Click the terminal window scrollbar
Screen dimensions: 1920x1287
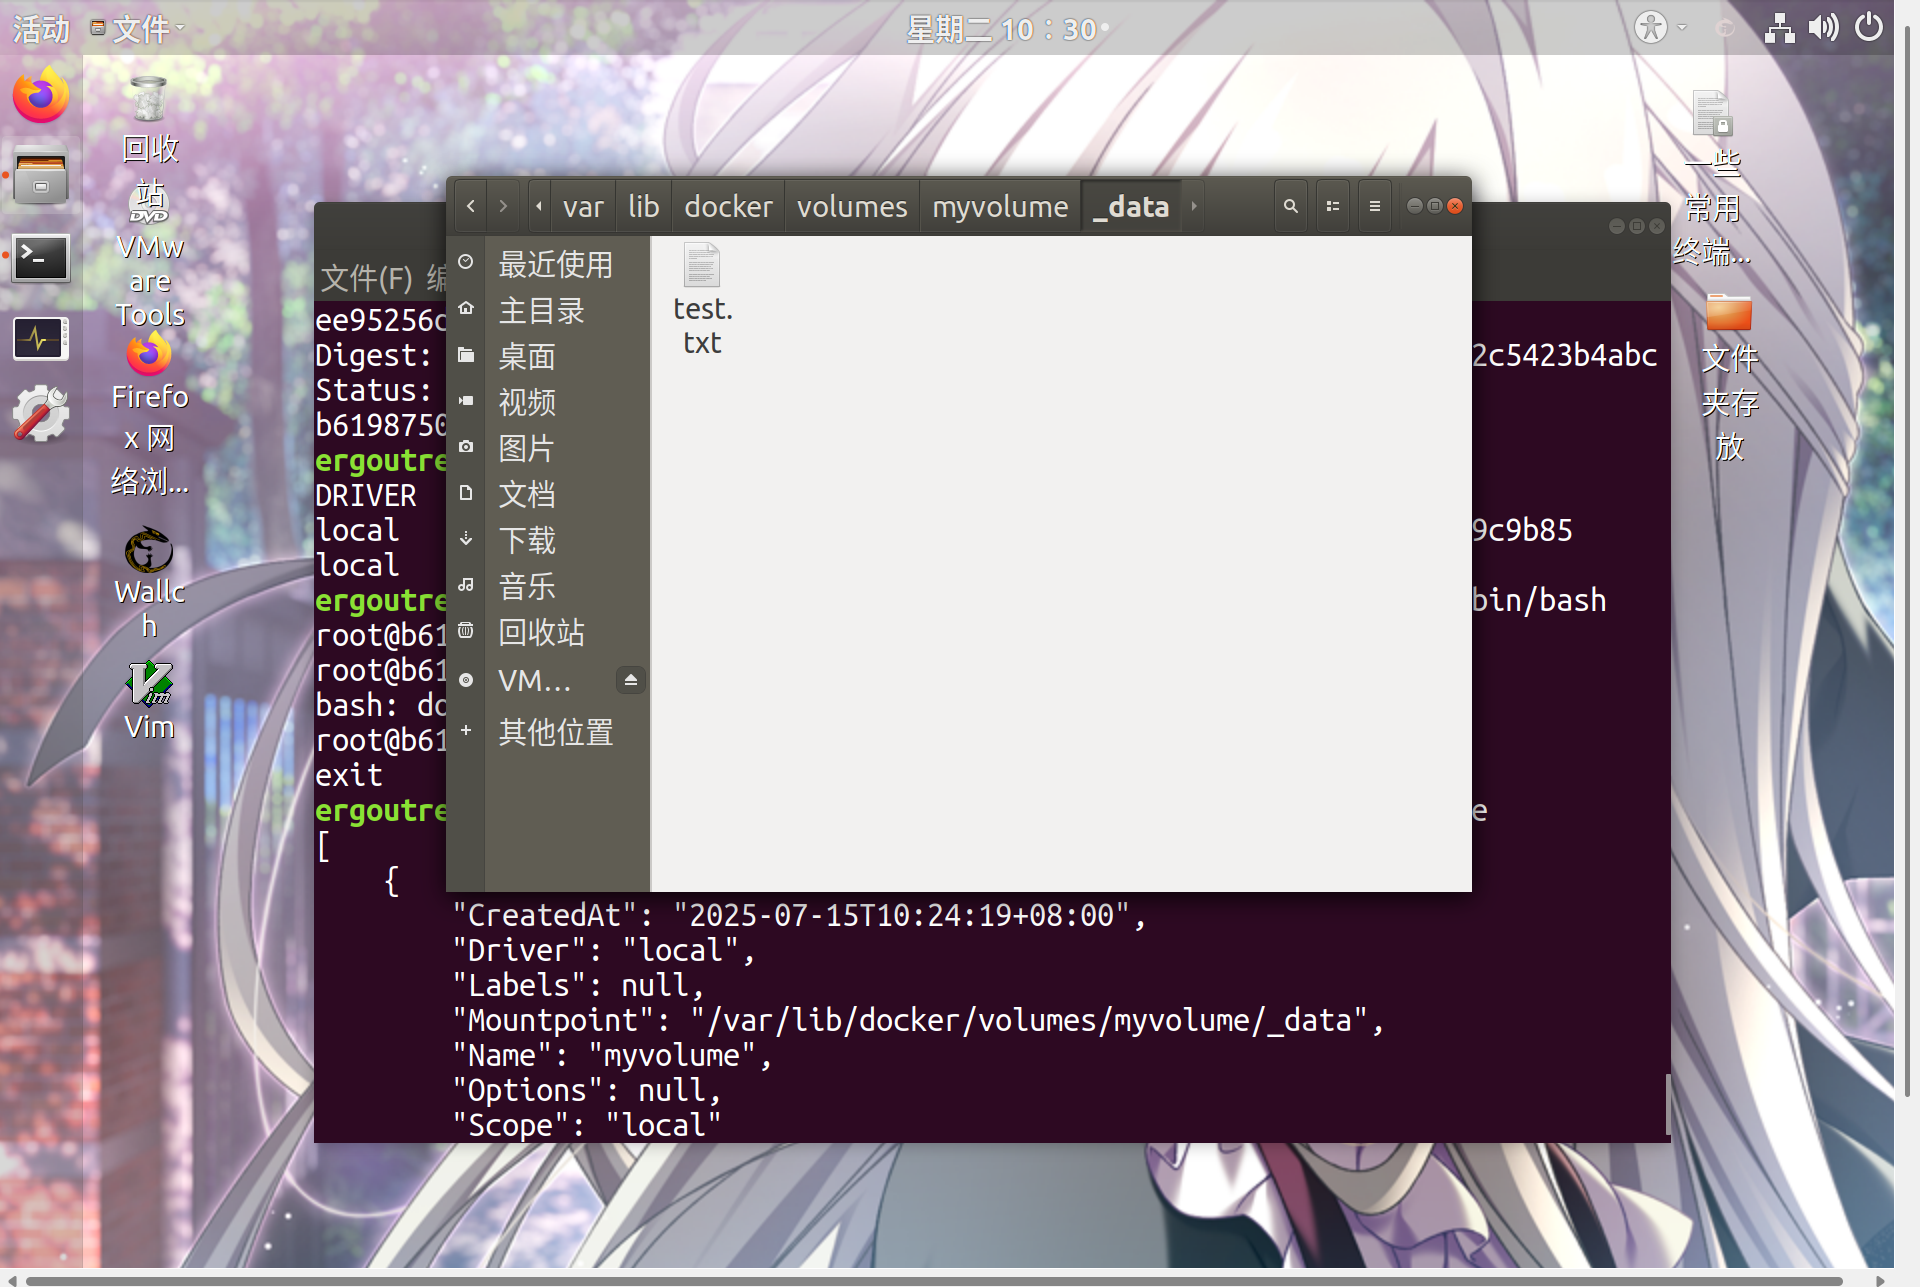coord(1666,1105)
